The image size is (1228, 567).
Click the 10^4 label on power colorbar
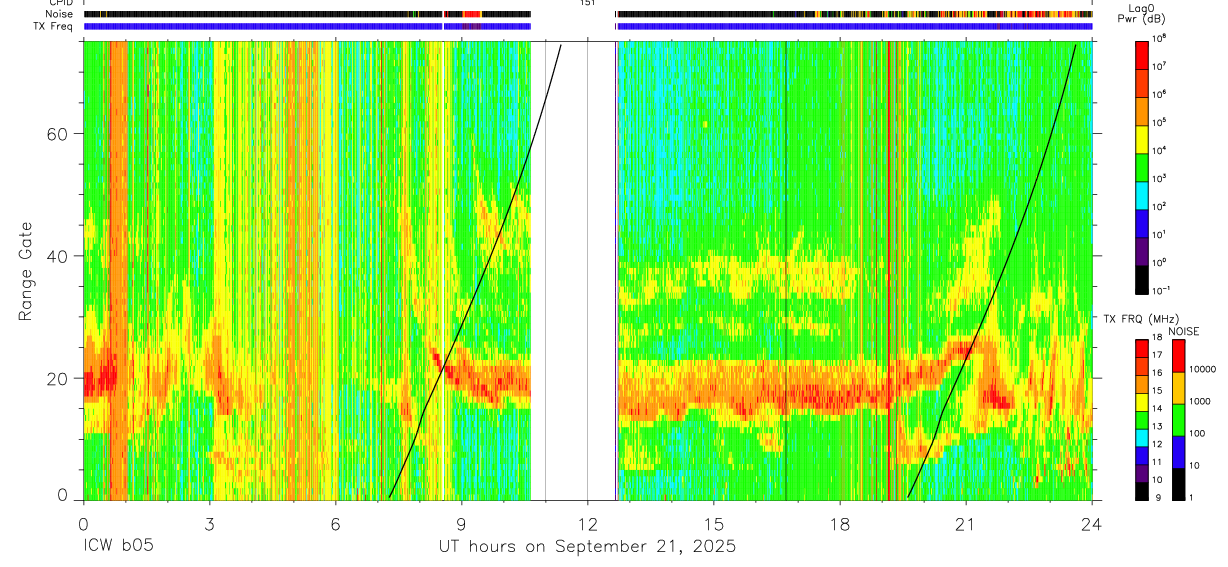tap(1158, 150)
